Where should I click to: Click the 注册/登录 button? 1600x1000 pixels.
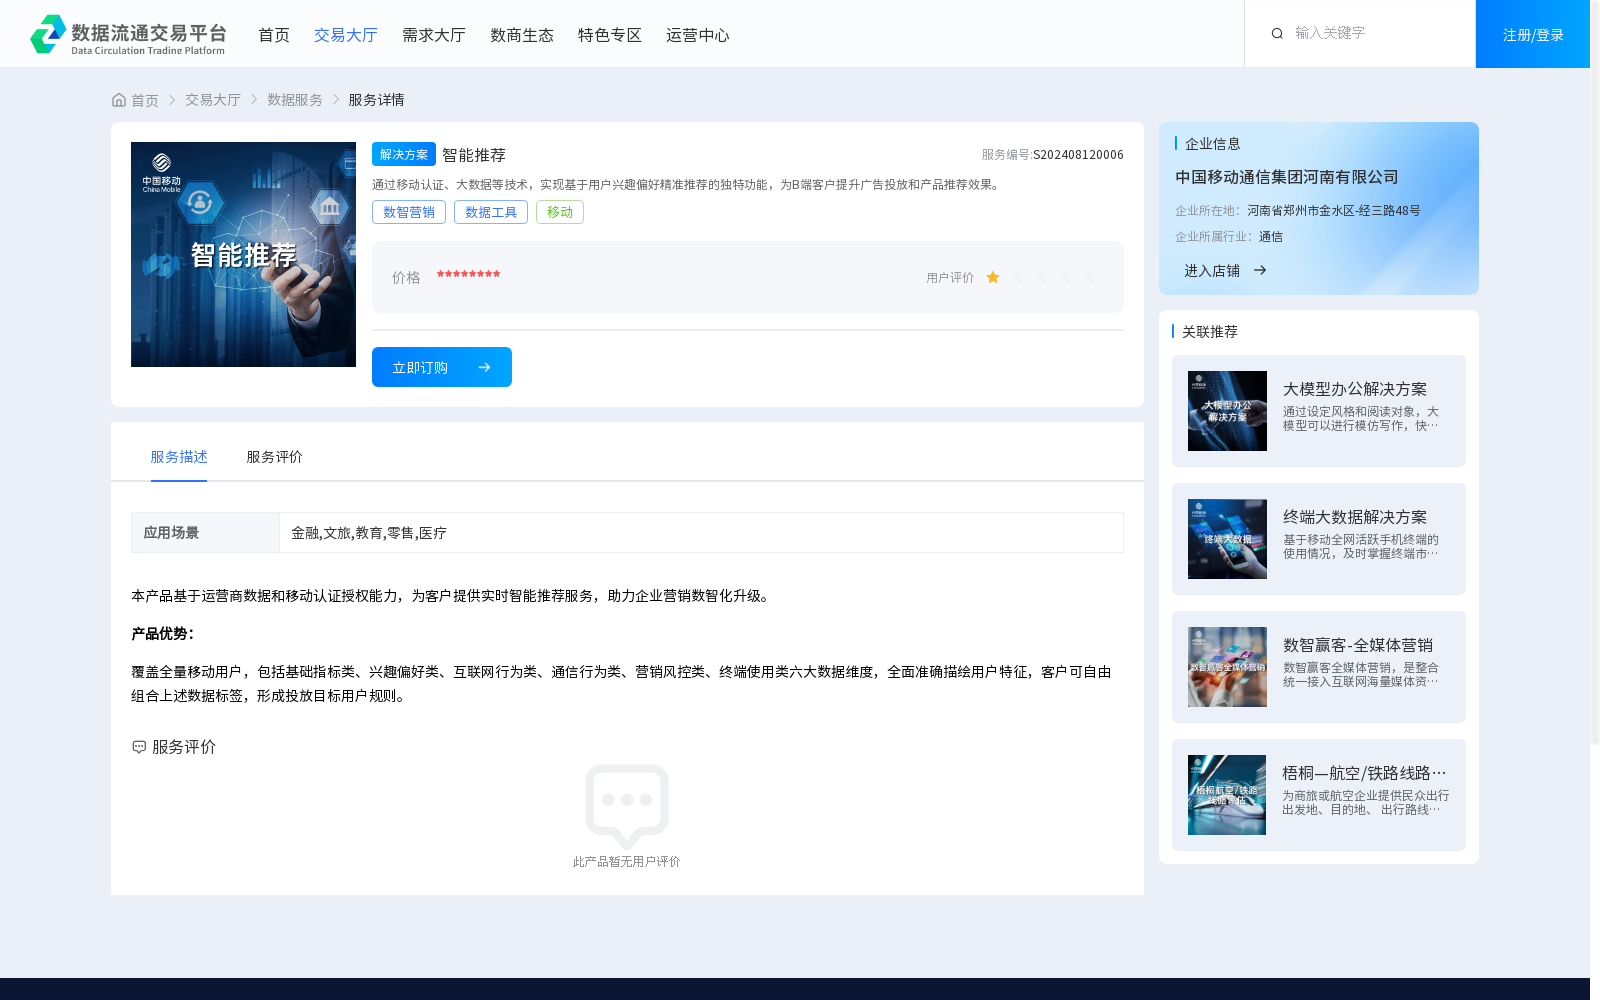click(1533, 34)
